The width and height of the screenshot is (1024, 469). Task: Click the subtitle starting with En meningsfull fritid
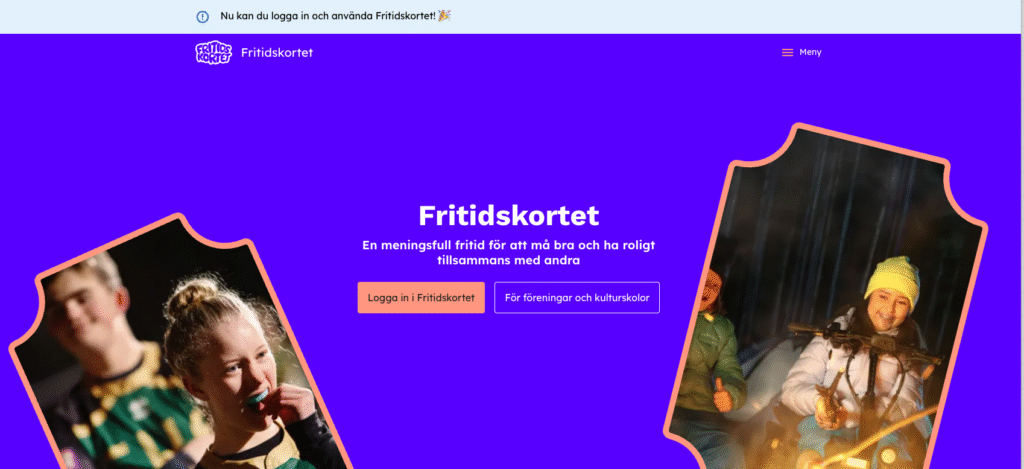click(509, 253)
